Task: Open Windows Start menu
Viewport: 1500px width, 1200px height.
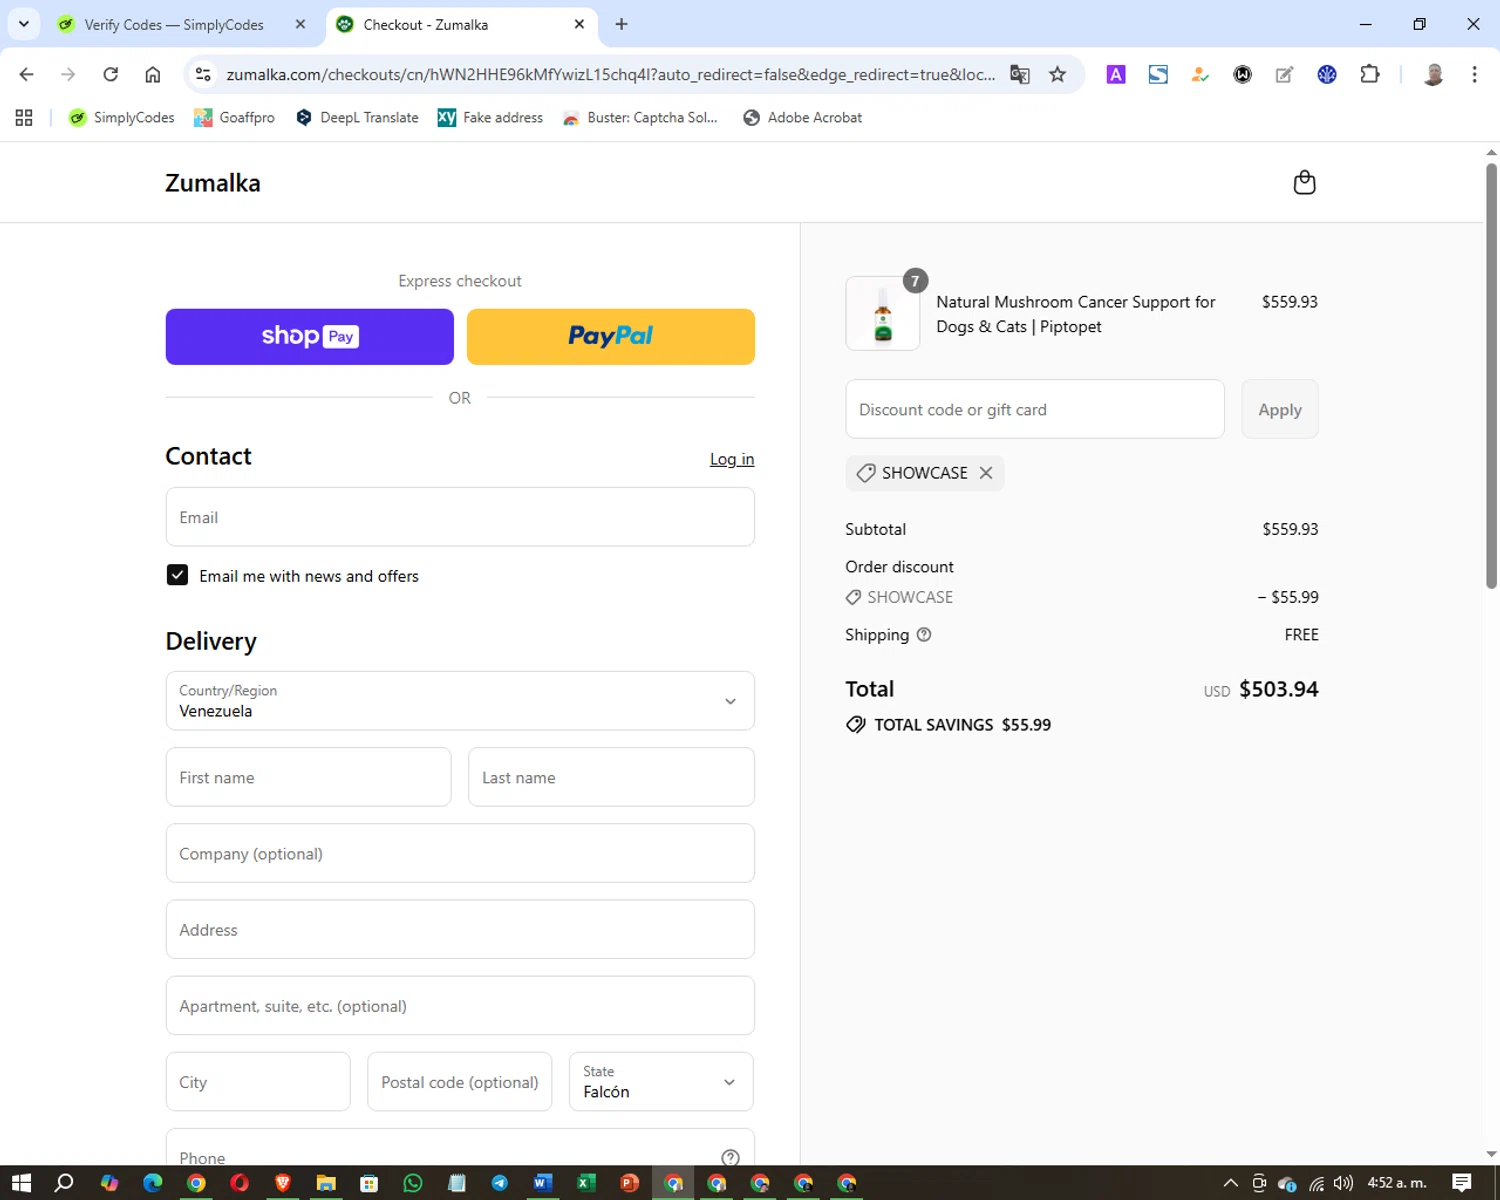Action: pos(21,1183)
